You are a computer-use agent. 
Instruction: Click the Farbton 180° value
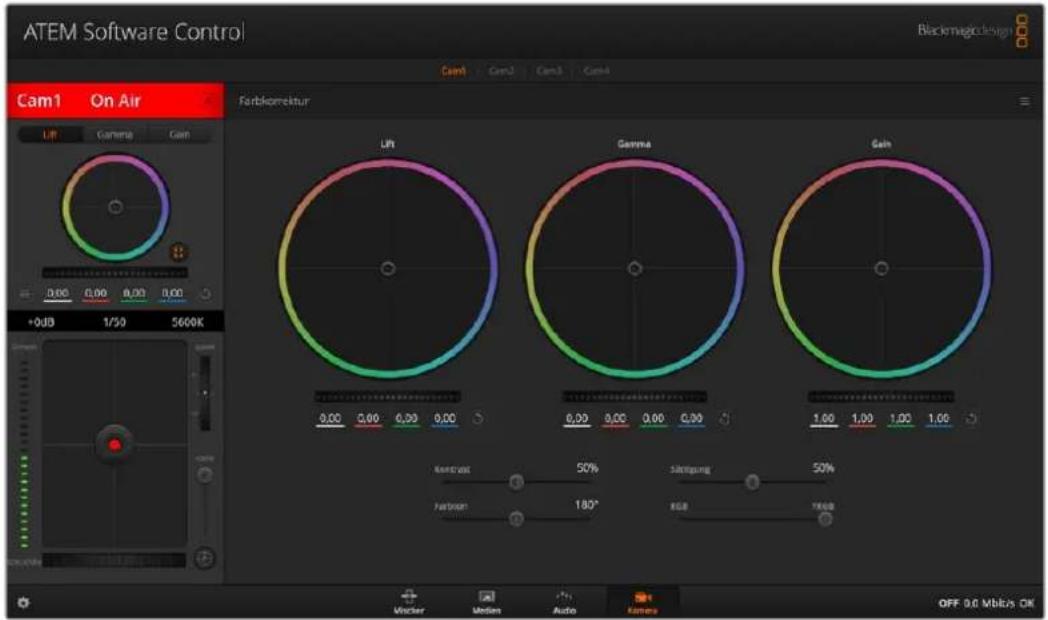coord(586,504)
